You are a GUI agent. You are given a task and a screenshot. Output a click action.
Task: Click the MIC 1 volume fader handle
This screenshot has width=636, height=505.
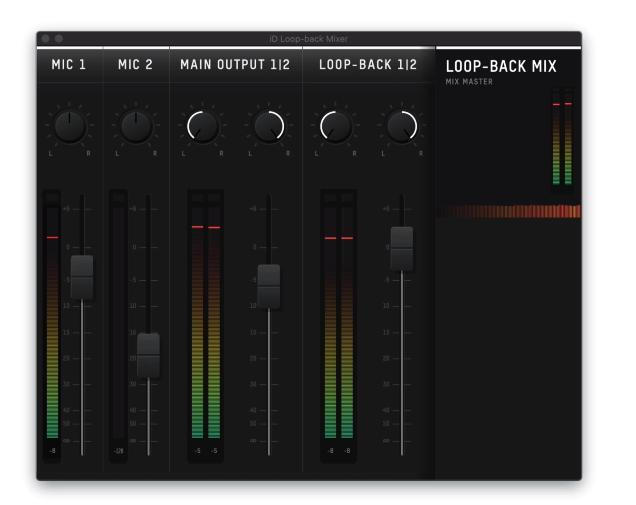pos(82,277)
